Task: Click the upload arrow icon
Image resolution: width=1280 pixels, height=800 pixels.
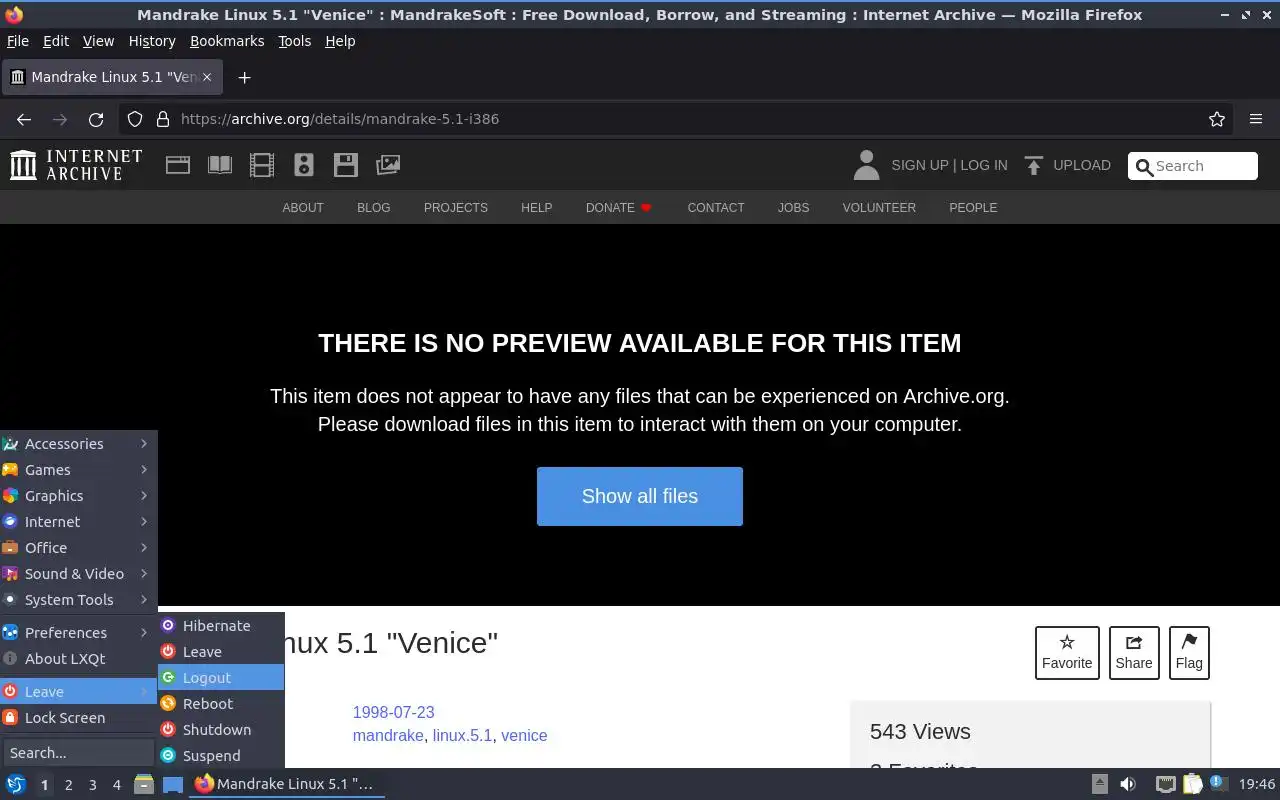Action: (1034, 165)
